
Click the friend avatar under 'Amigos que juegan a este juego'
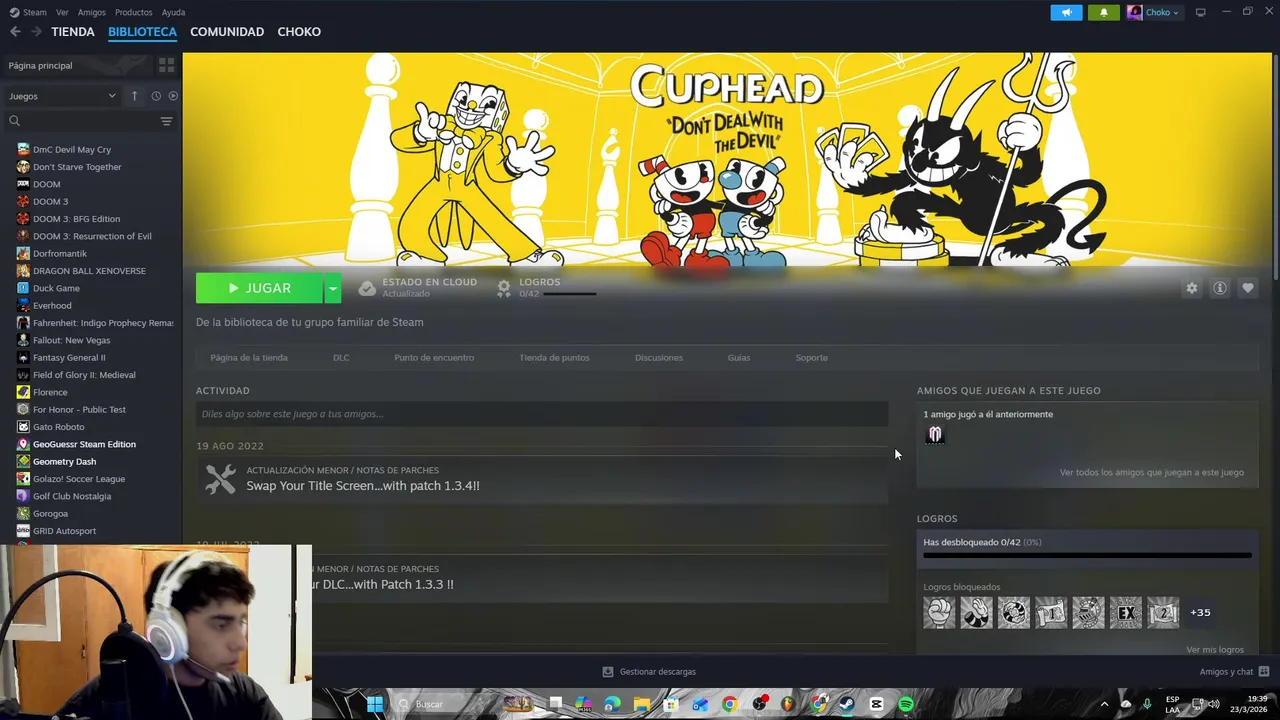click(x=935, y=434)
